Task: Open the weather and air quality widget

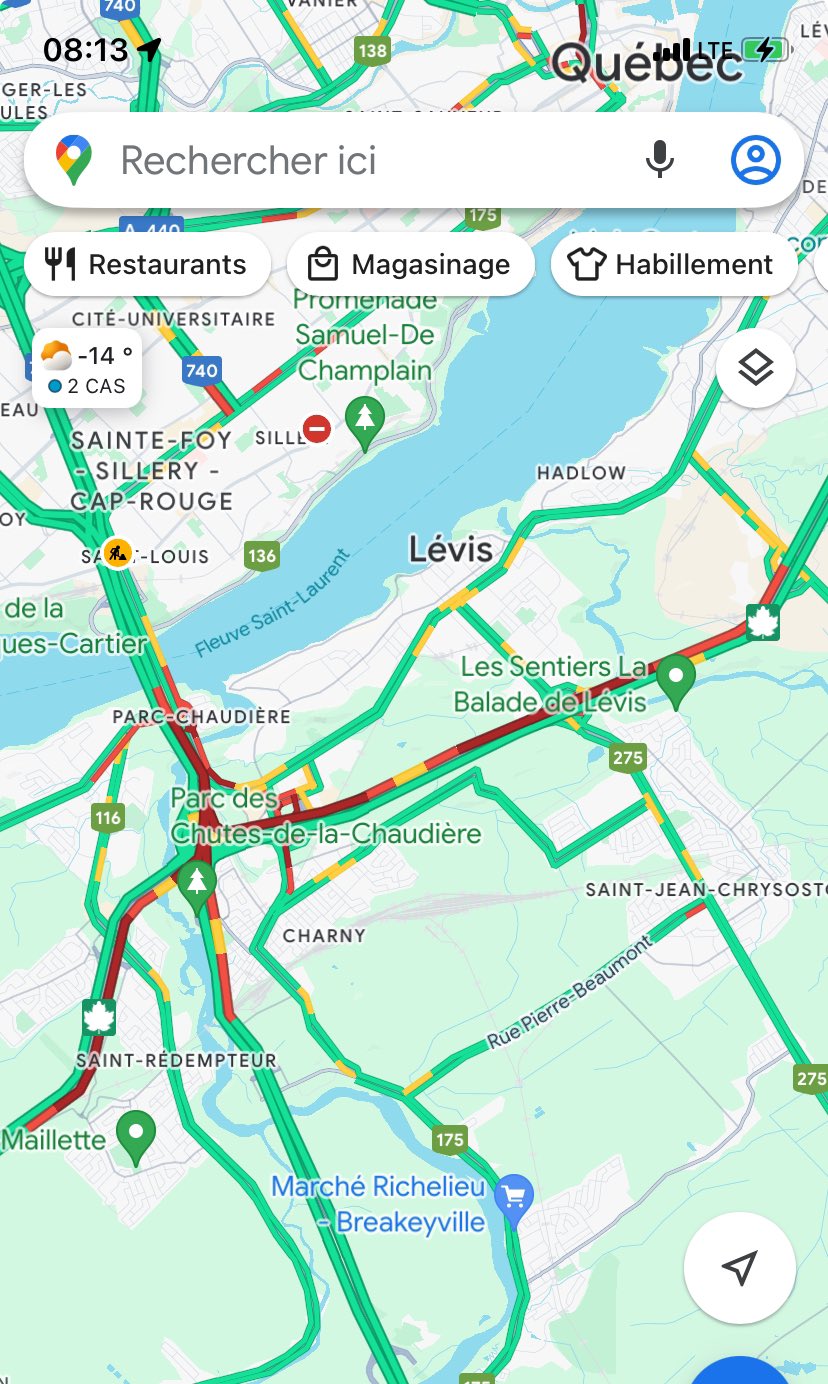Action: click(87, 369)
